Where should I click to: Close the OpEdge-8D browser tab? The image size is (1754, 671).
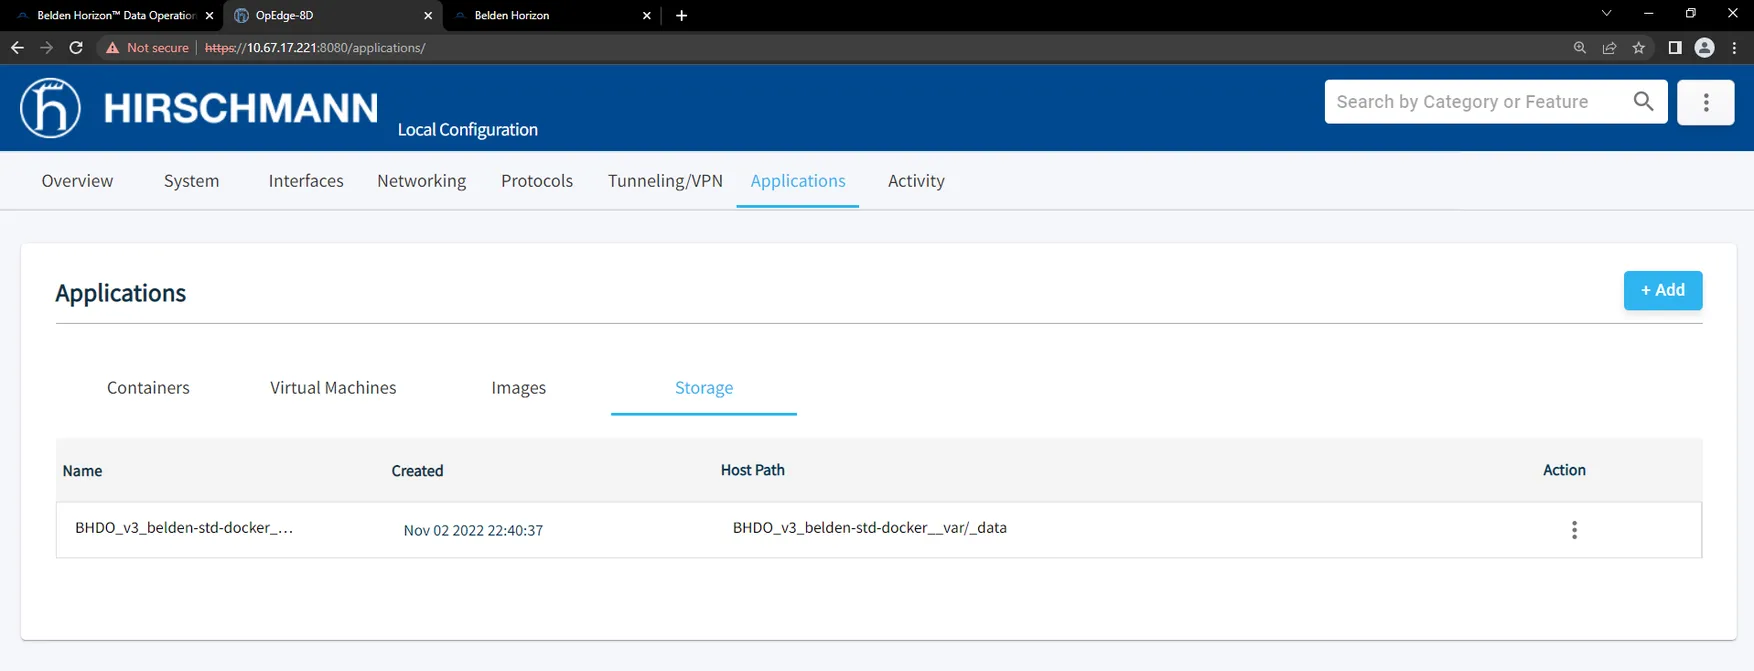428,16
